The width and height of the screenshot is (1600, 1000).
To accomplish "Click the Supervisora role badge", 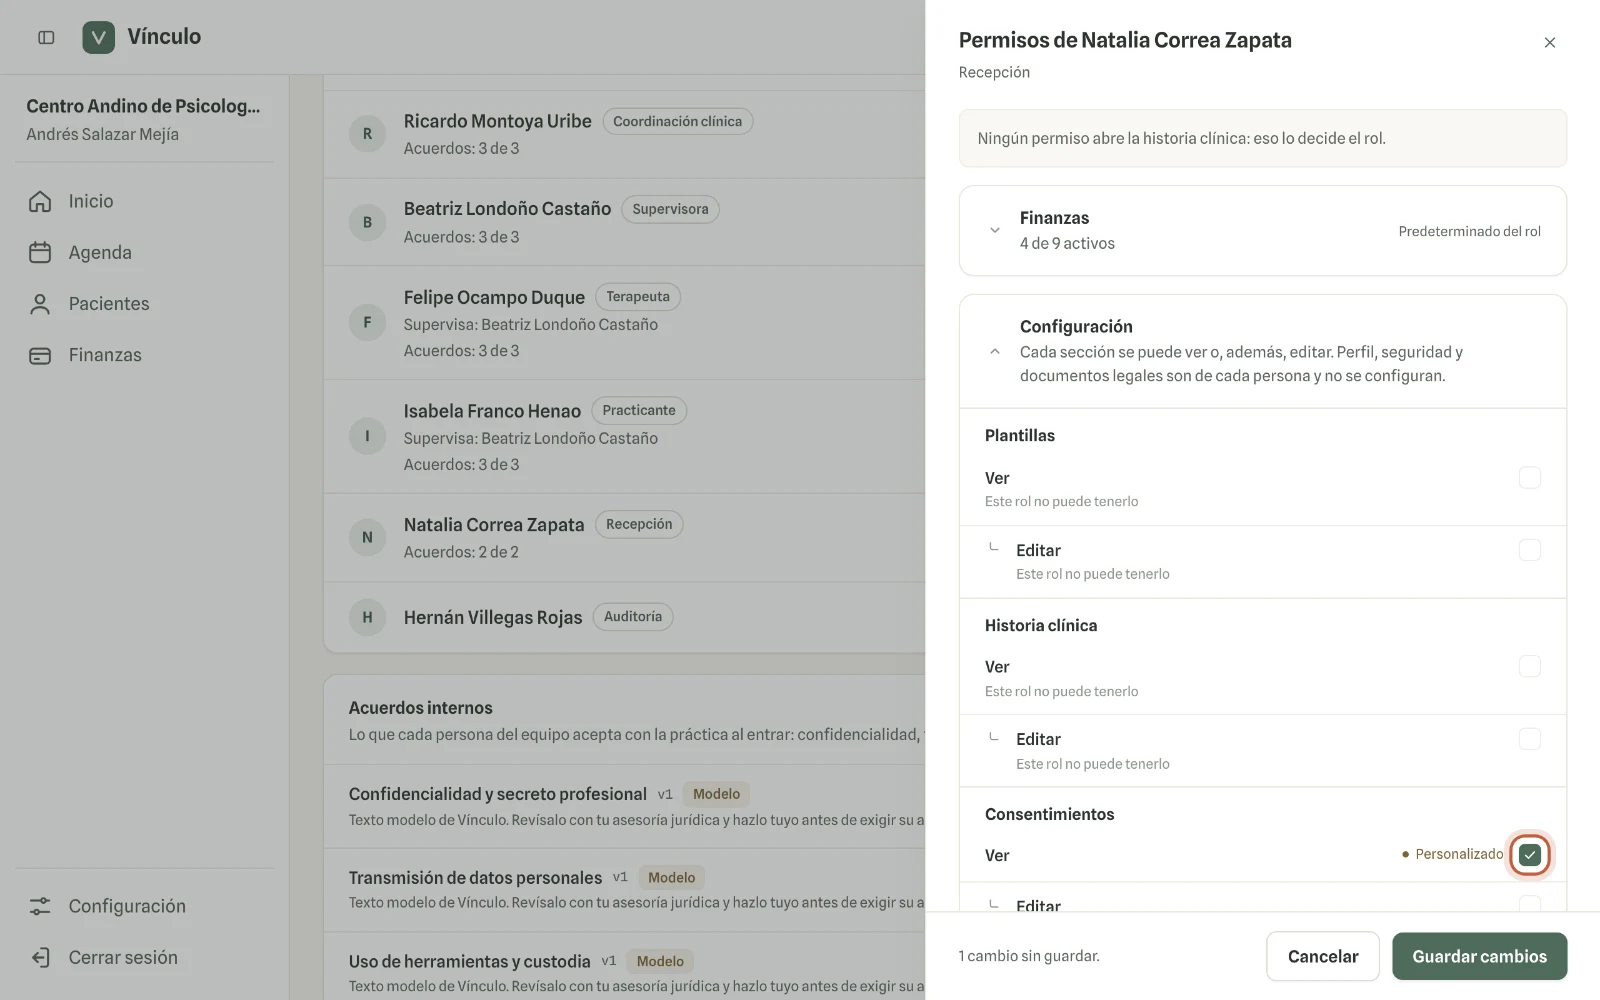I will point(670,209).
